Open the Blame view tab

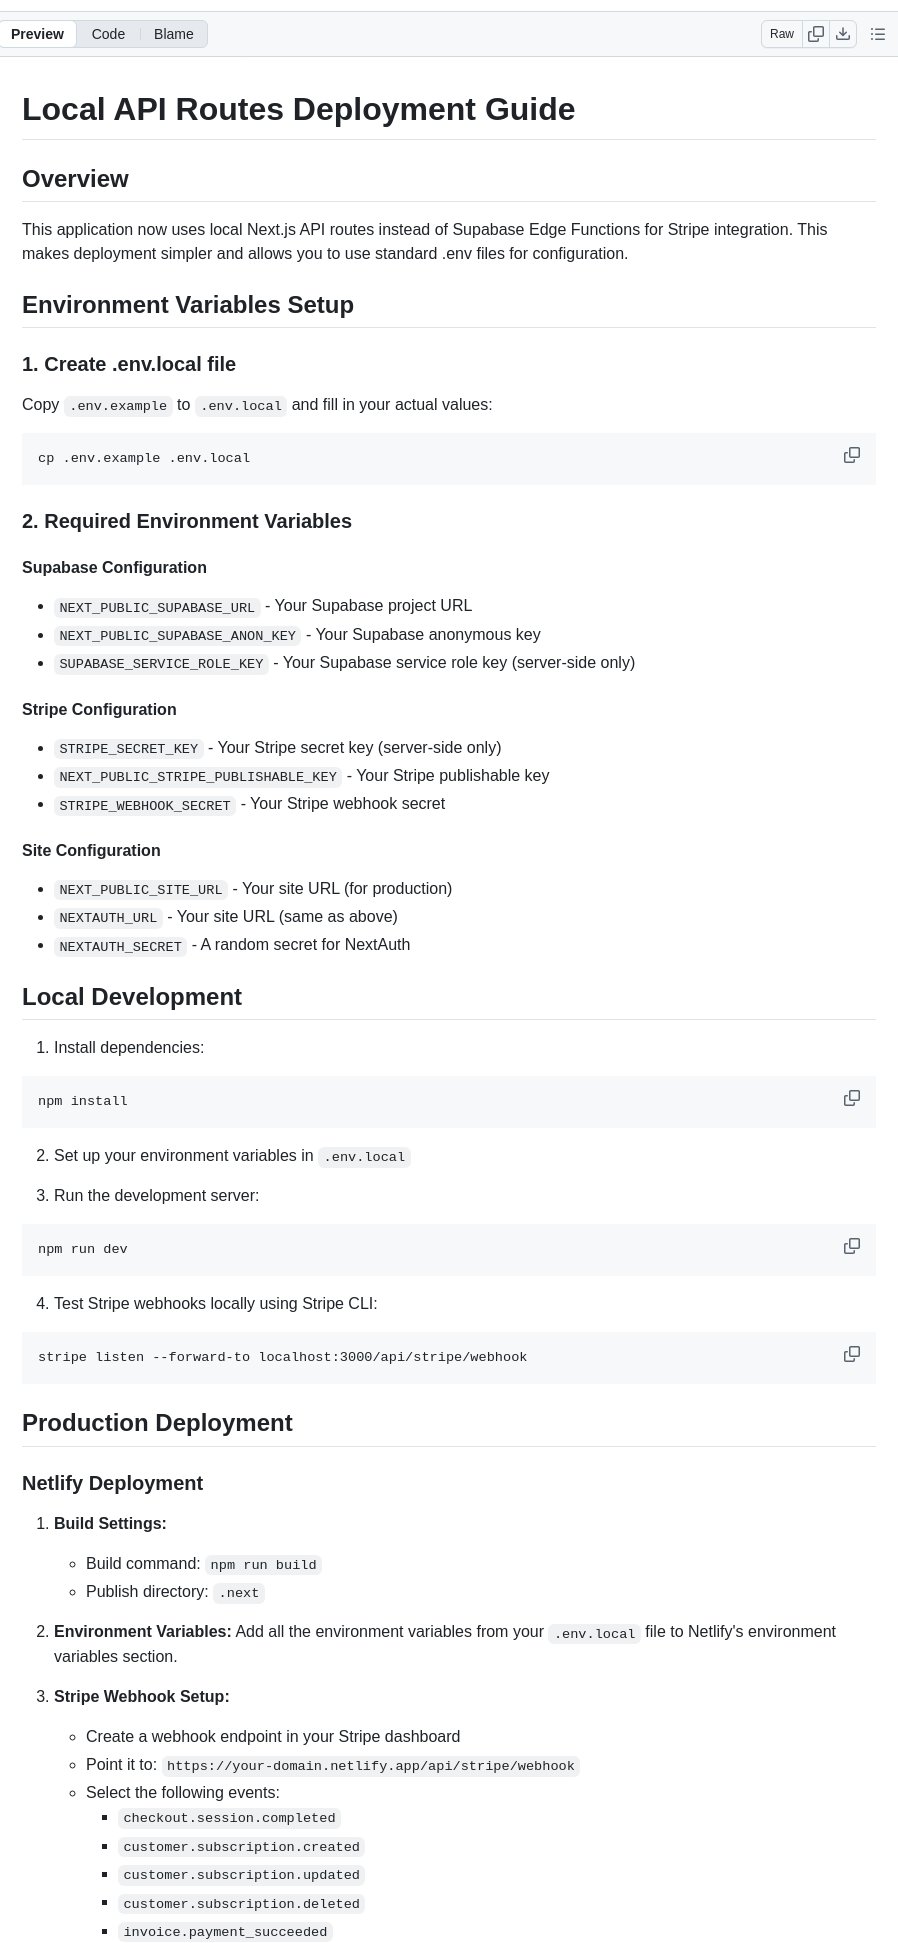click(x=173, y=34)
